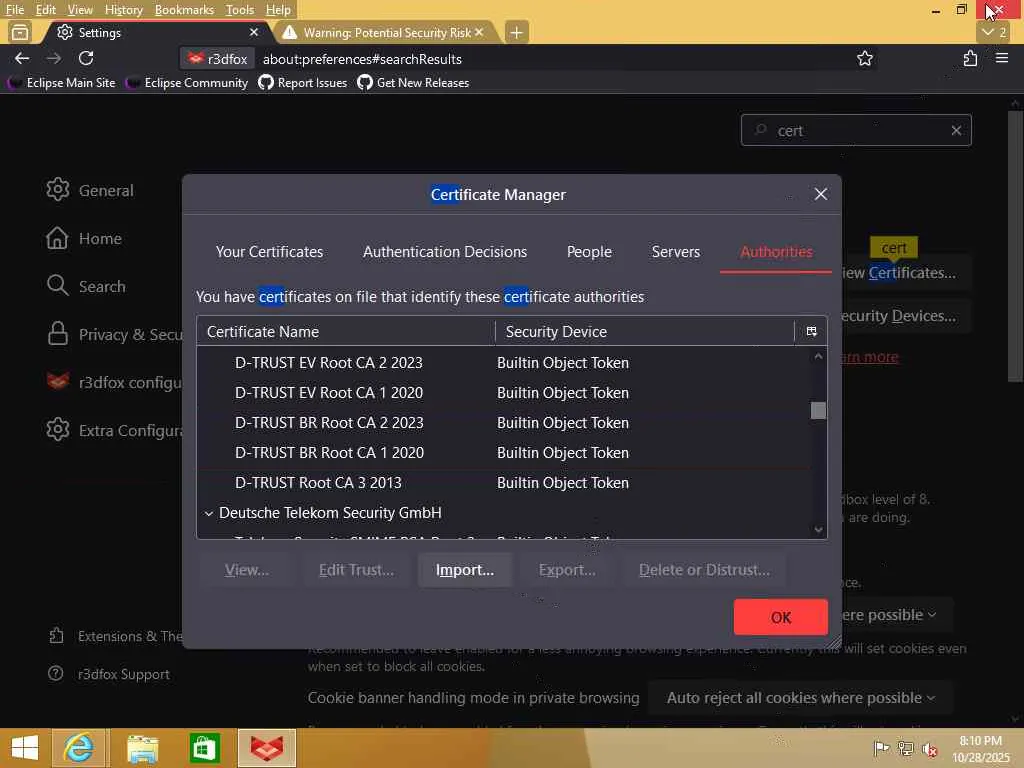Open the Get New Releases bookmark
Screen dimensions: 1024x768
tap(413, 83)
